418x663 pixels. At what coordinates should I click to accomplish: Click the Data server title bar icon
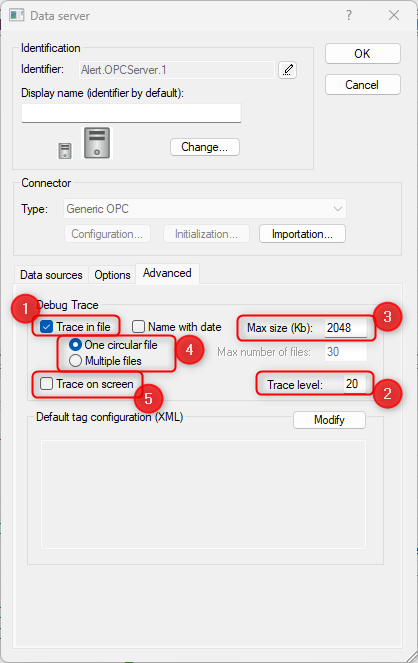point(16,16)
